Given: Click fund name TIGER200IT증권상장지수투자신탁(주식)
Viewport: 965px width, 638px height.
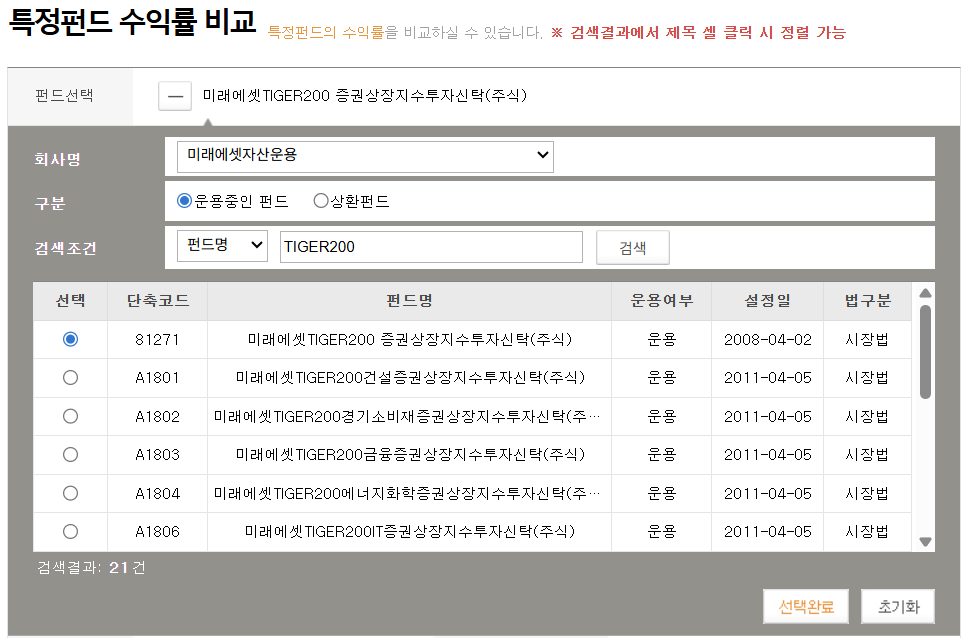Looking at the screenshot, I should click(x=410, y=532).
